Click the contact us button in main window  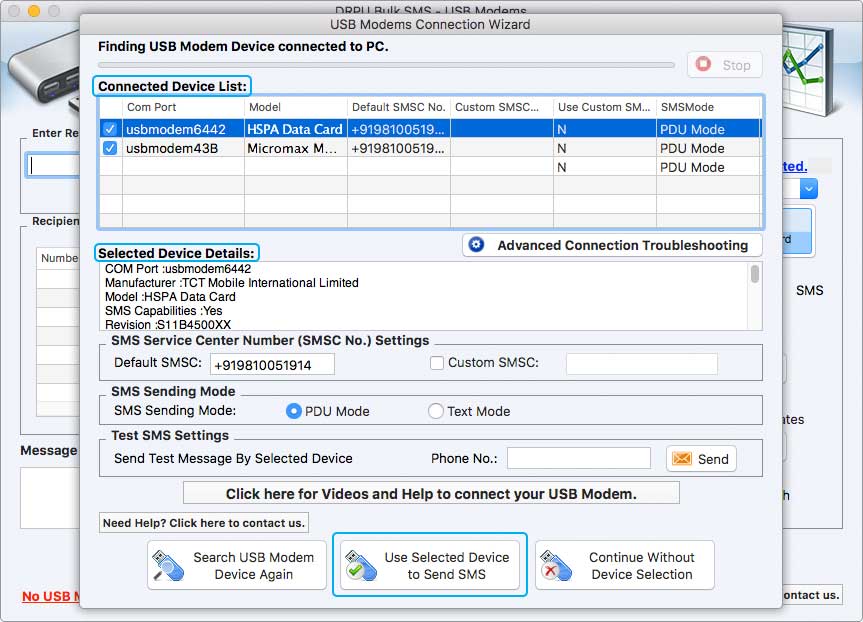[812, 595]
